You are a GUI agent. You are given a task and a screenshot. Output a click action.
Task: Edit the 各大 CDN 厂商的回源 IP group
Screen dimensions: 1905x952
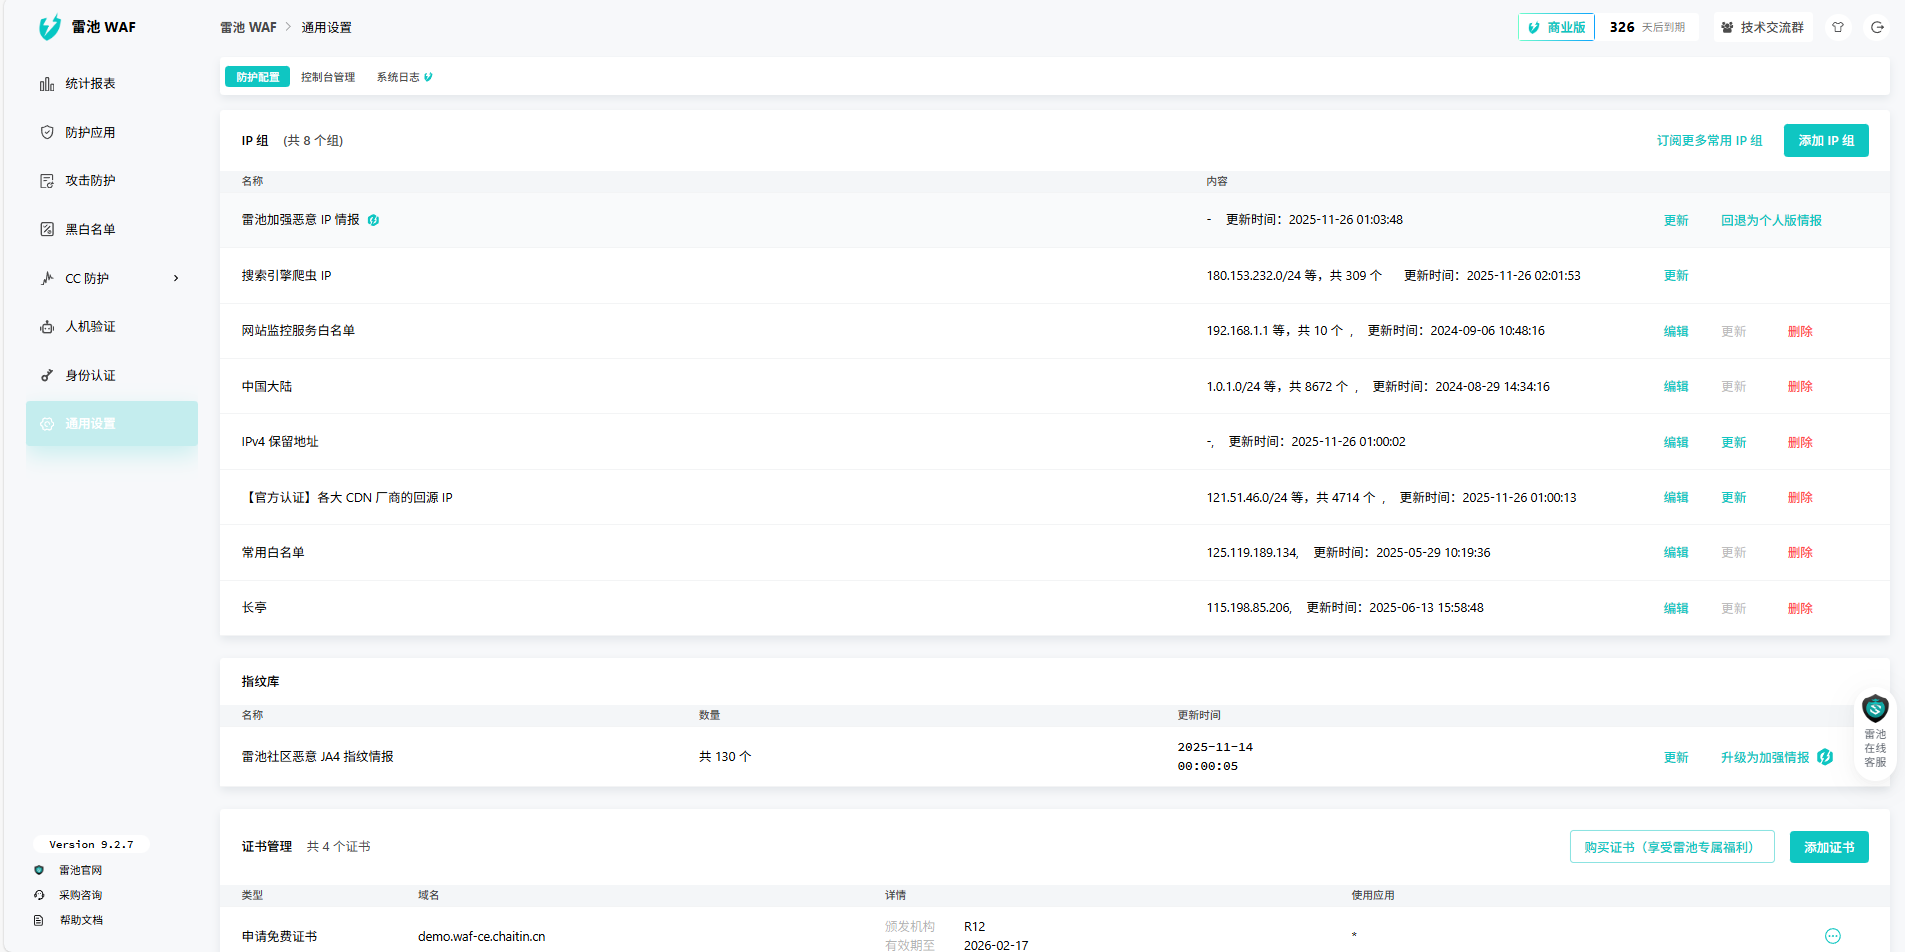pos(1676,498)
